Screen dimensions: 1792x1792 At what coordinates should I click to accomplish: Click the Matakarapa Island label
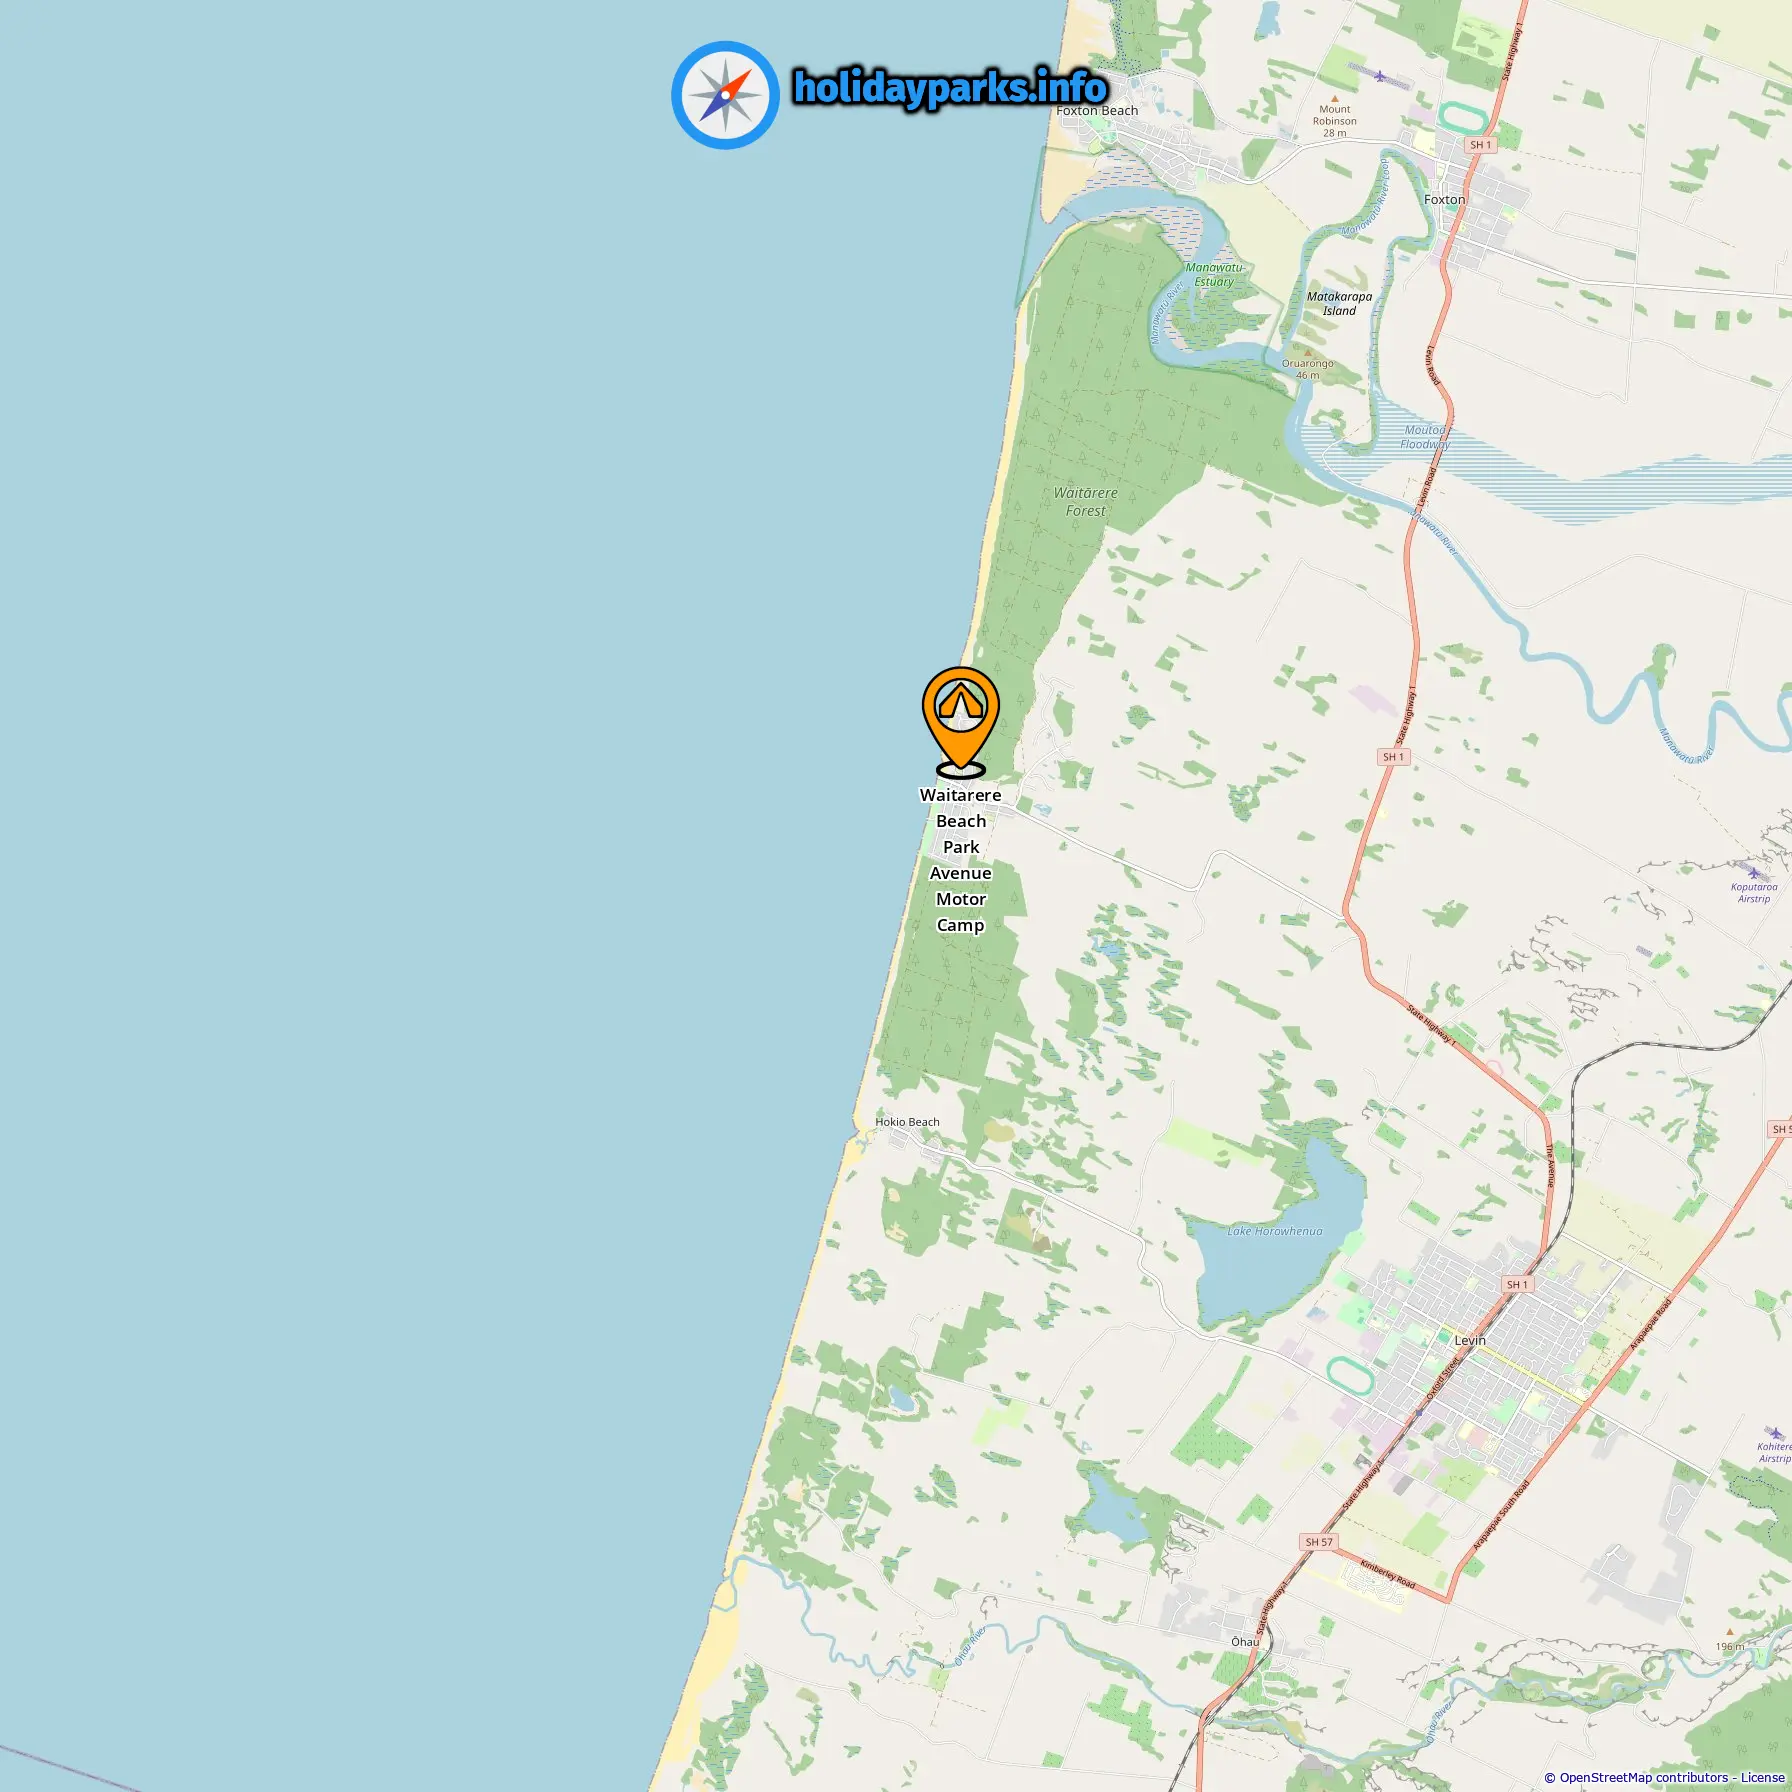click(1339, 304)
